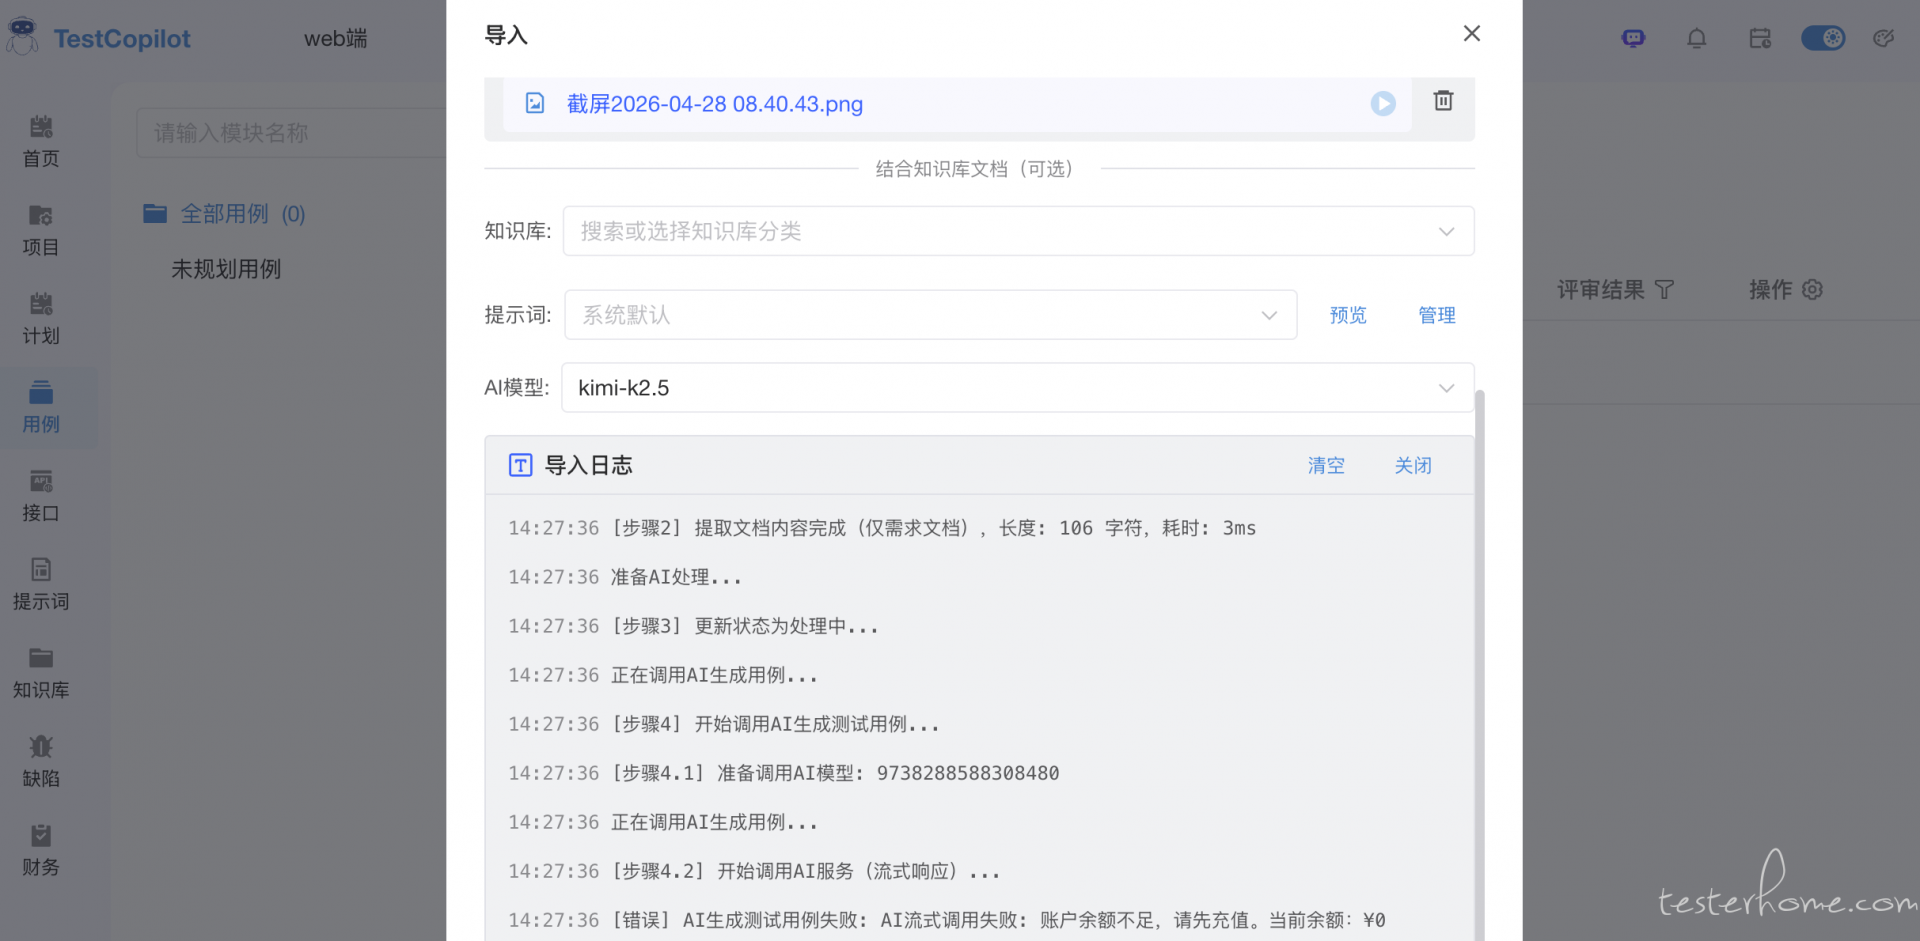Open the calendar schedule icon in header

pos(1760,39)
